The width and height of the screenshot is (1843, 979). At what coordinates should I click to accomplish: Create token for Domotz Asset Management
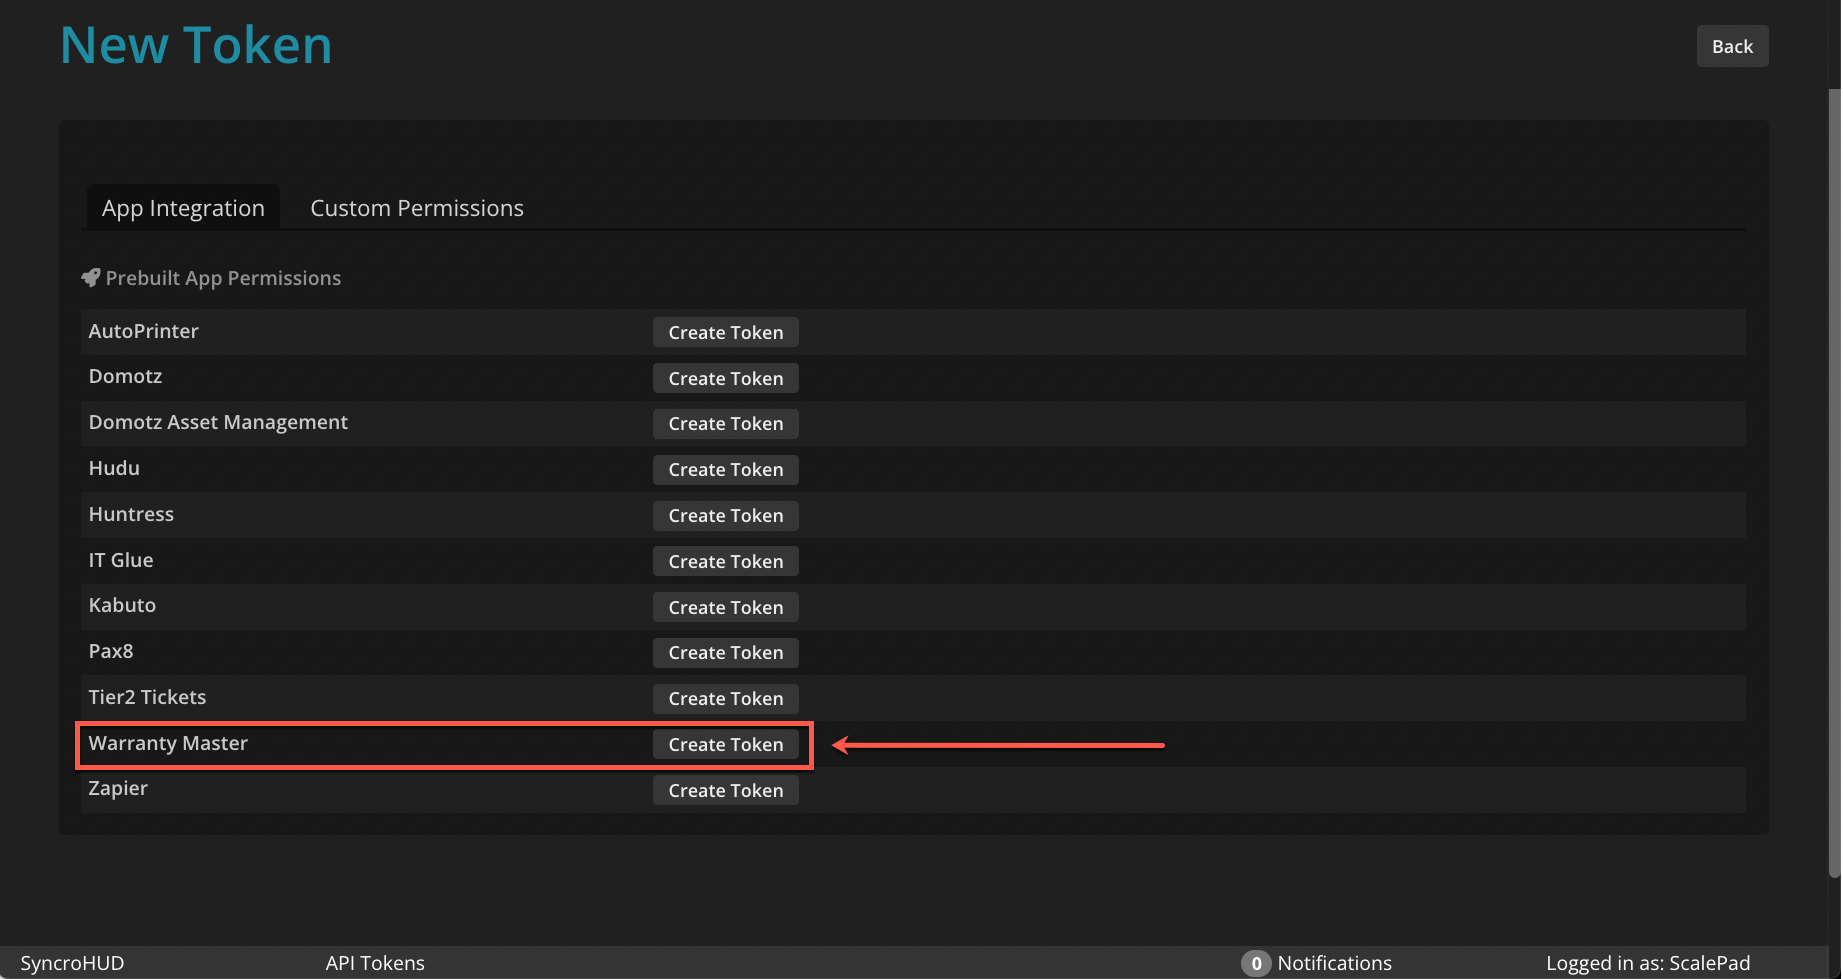[x=726, y=424]
